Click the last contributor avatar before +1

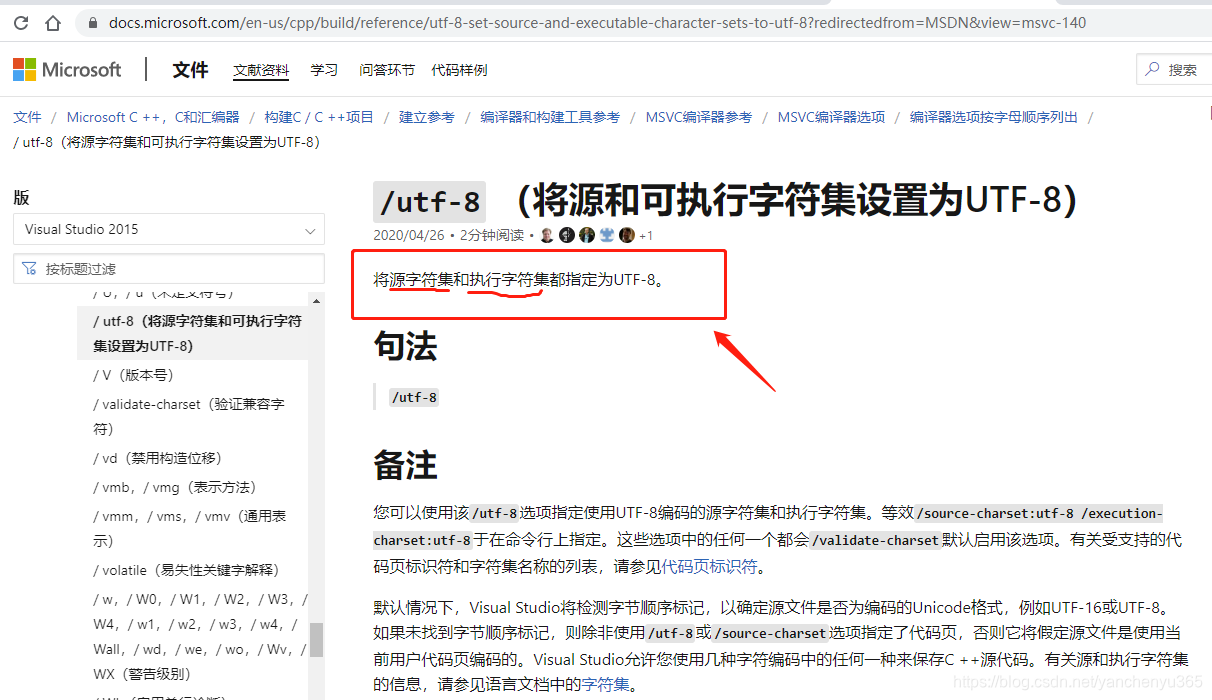[x=627, y=235]
